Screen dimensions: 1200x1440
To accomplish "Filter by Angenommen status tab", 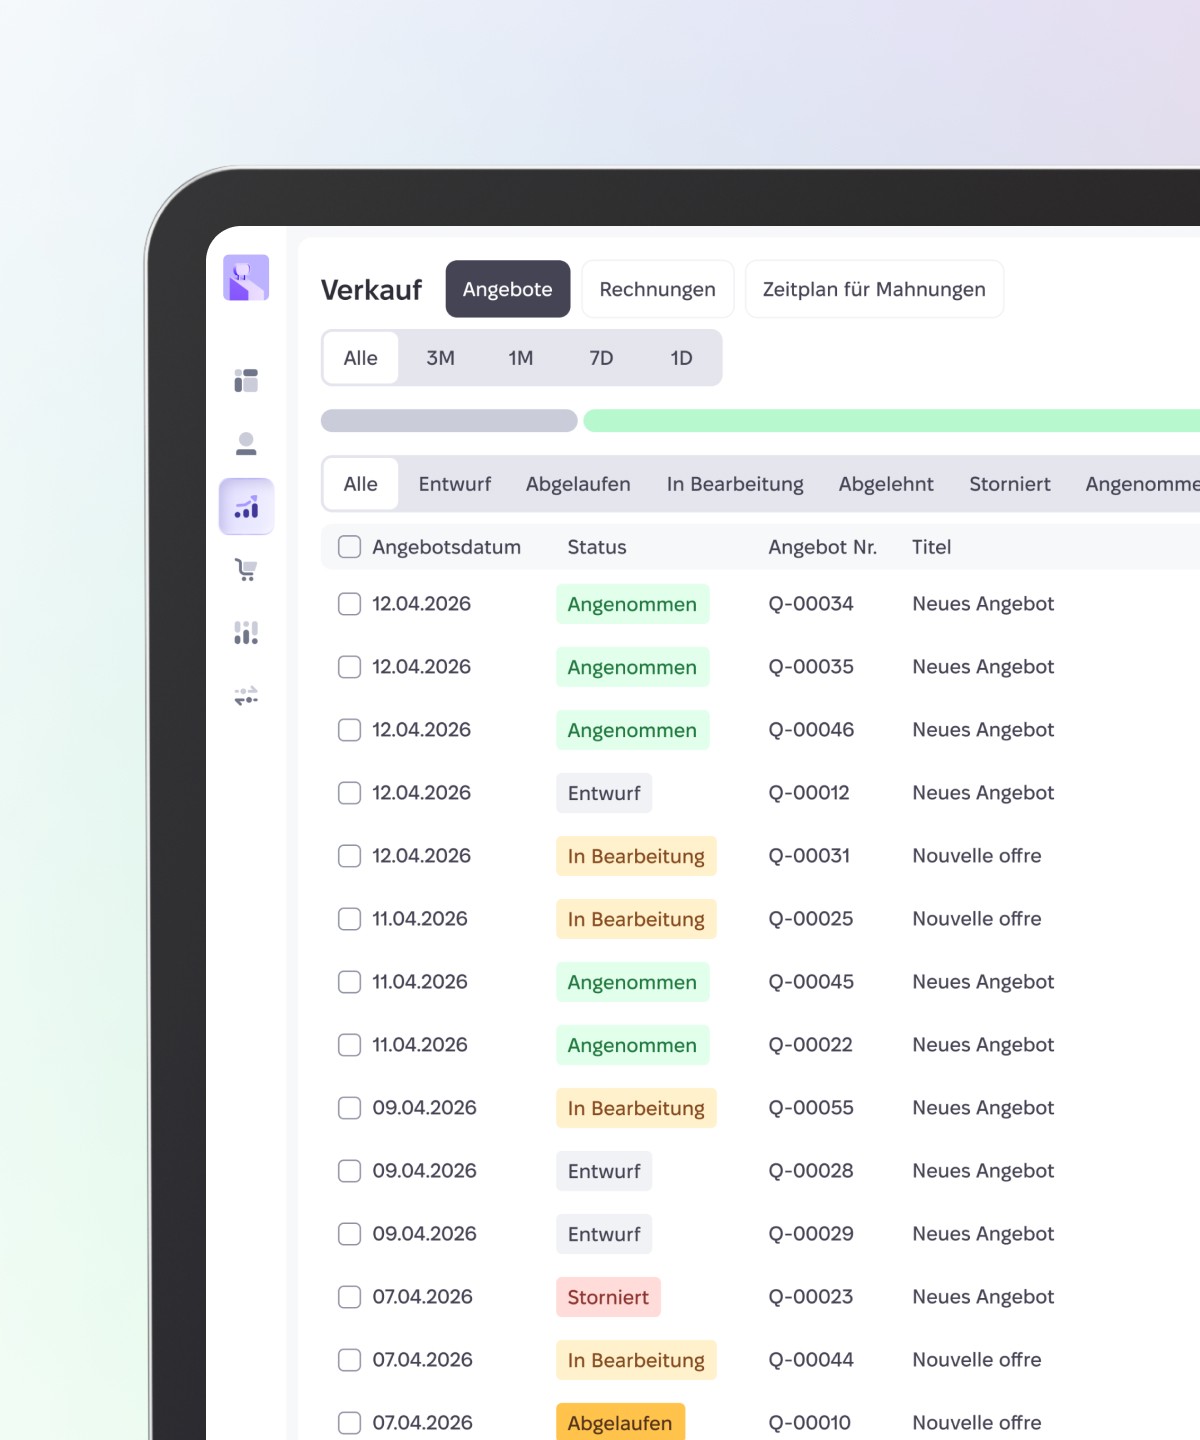I will [x=1142, y=484].
